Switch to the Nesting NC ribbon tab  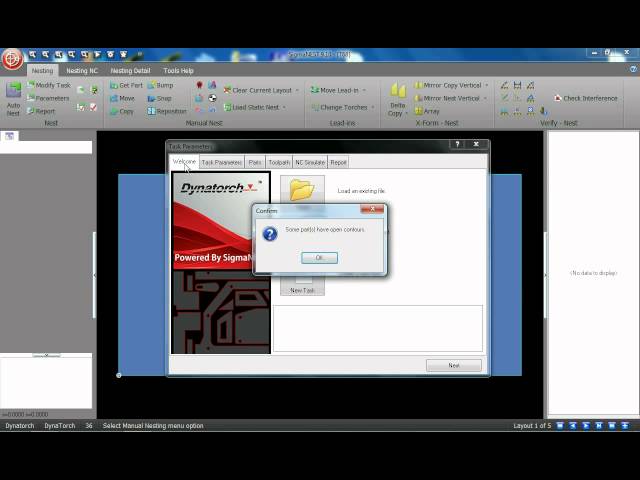(82, 71)
